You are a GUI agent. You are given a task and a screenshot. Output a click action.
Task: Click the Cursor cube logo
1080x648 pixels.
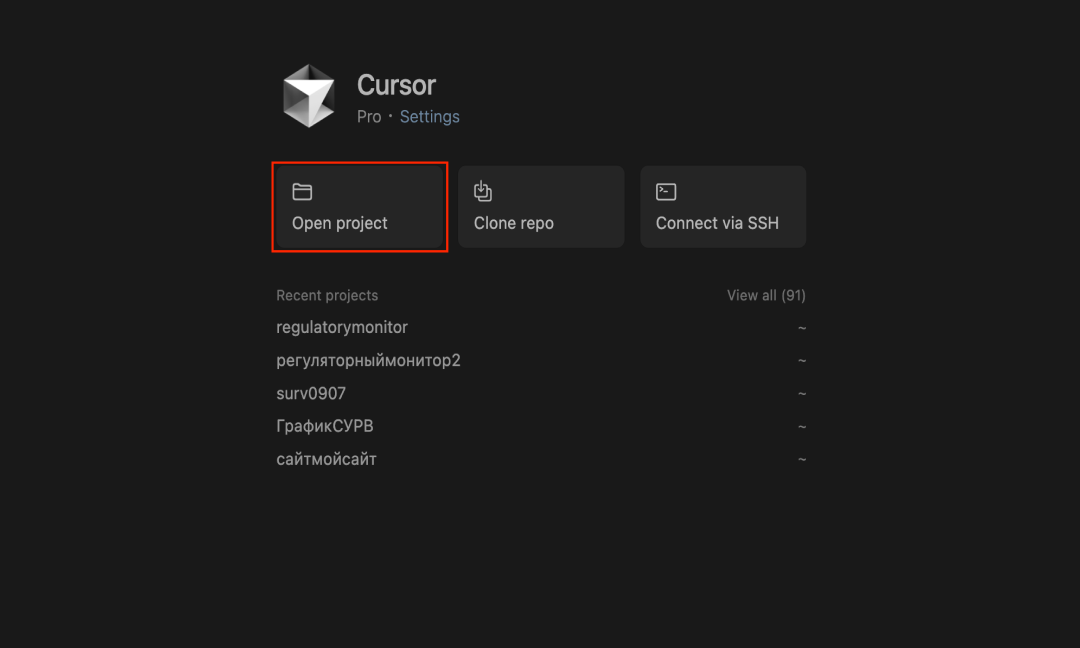307,97
